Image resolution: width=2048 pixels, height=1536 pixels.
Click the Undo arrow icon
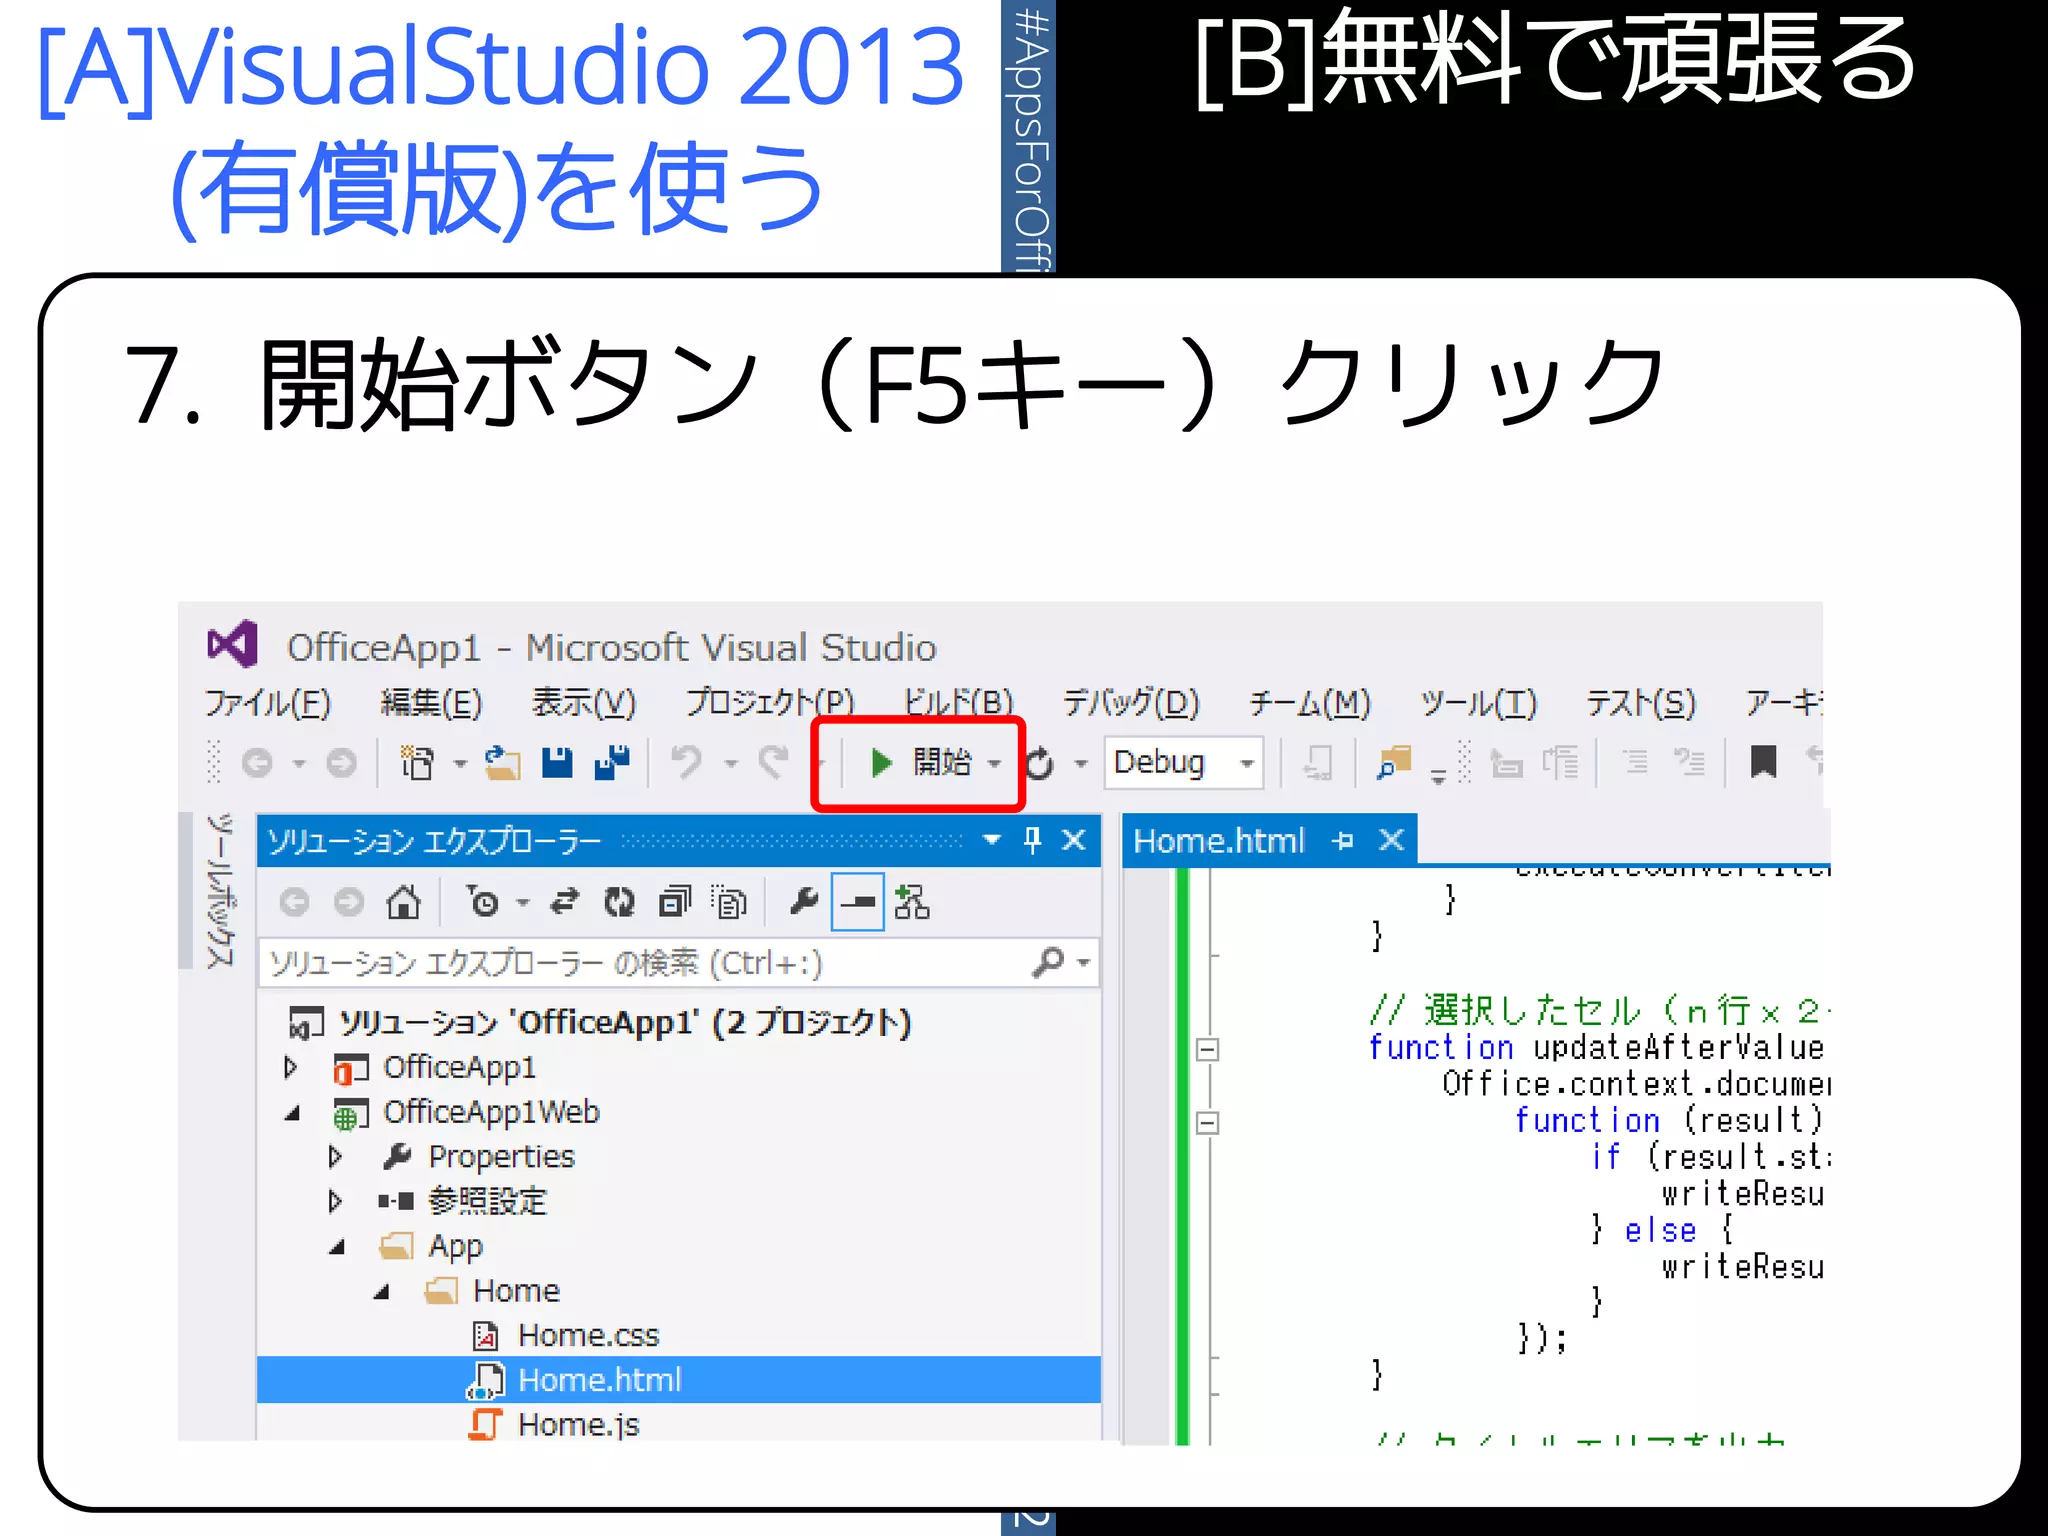[x=686, y=762]
